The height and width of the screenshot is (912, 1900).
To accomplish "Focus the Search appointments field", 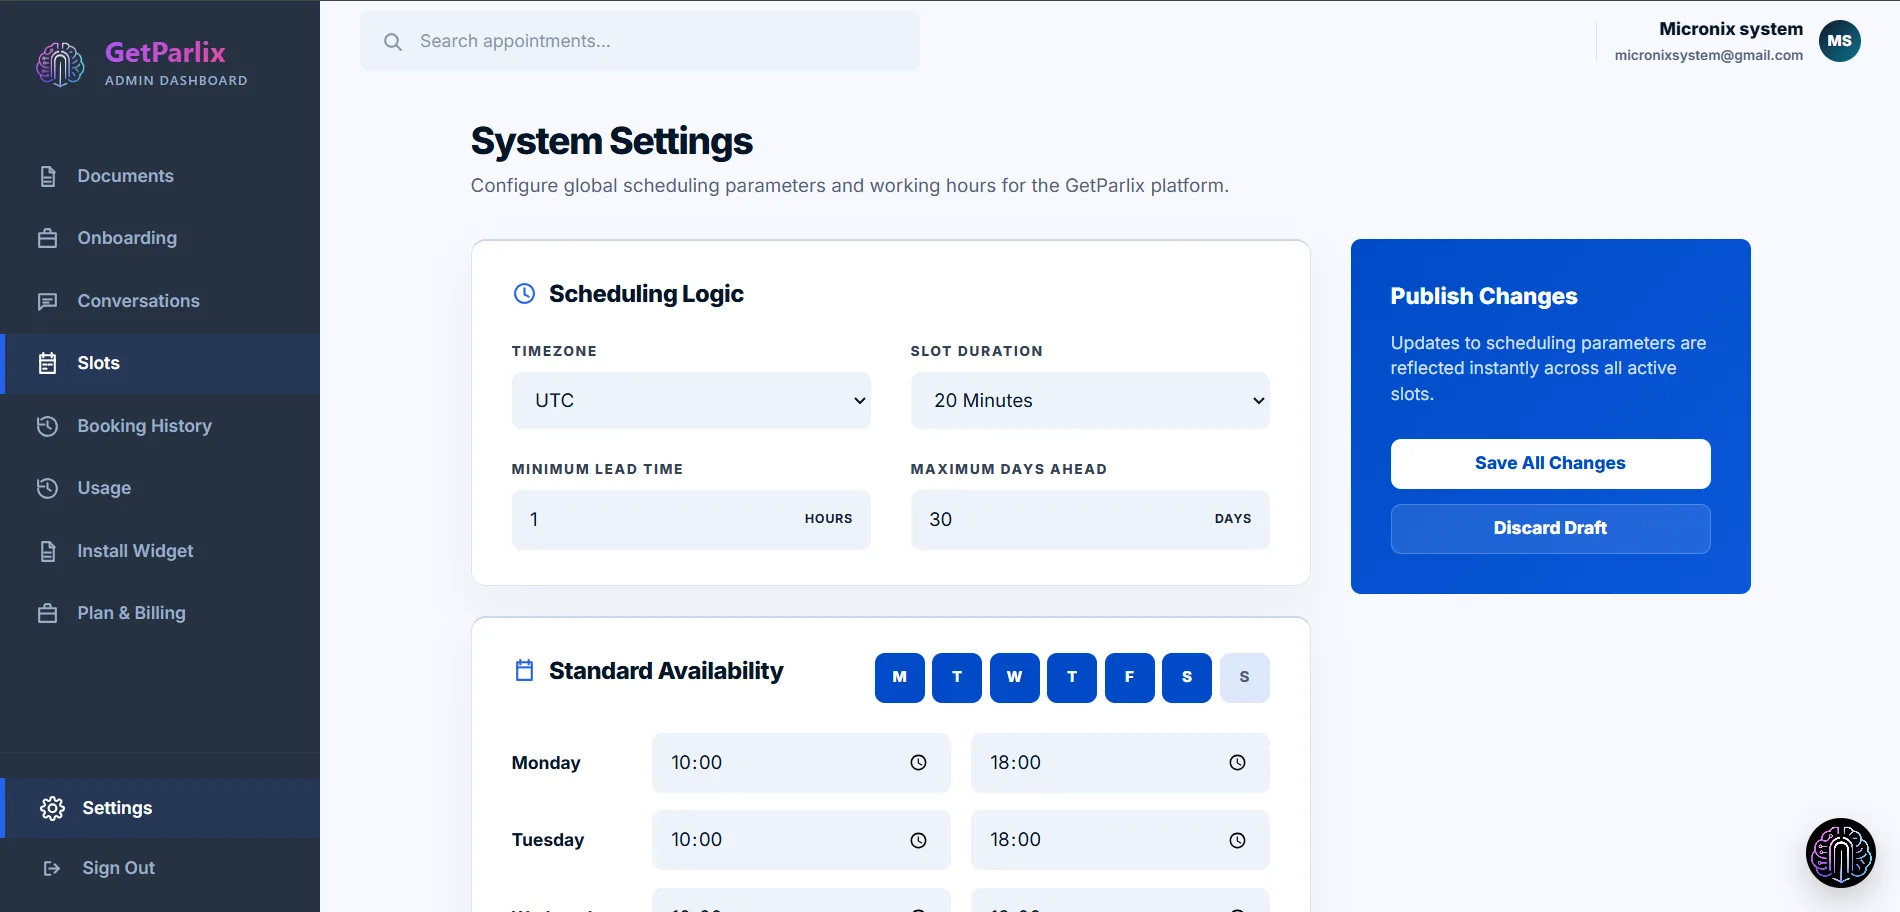I will pyautogui.click(x=640, y=41).
